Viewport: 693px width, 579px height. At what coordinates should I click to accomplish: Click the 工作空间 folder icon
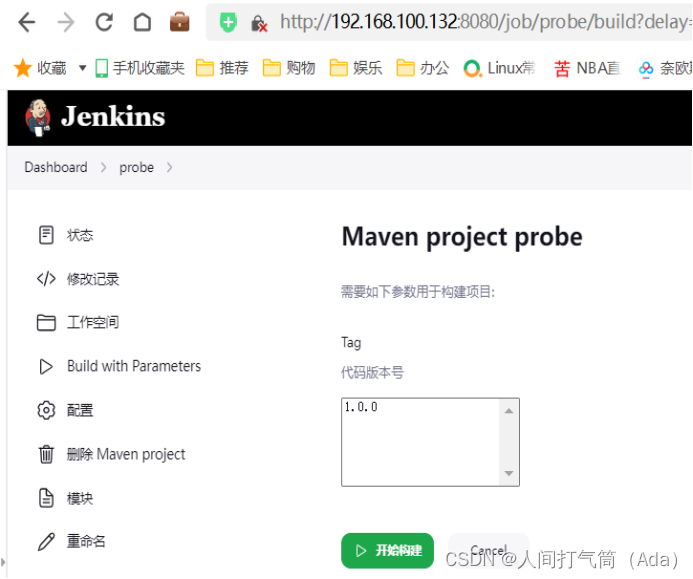click(x=46, y=322)
